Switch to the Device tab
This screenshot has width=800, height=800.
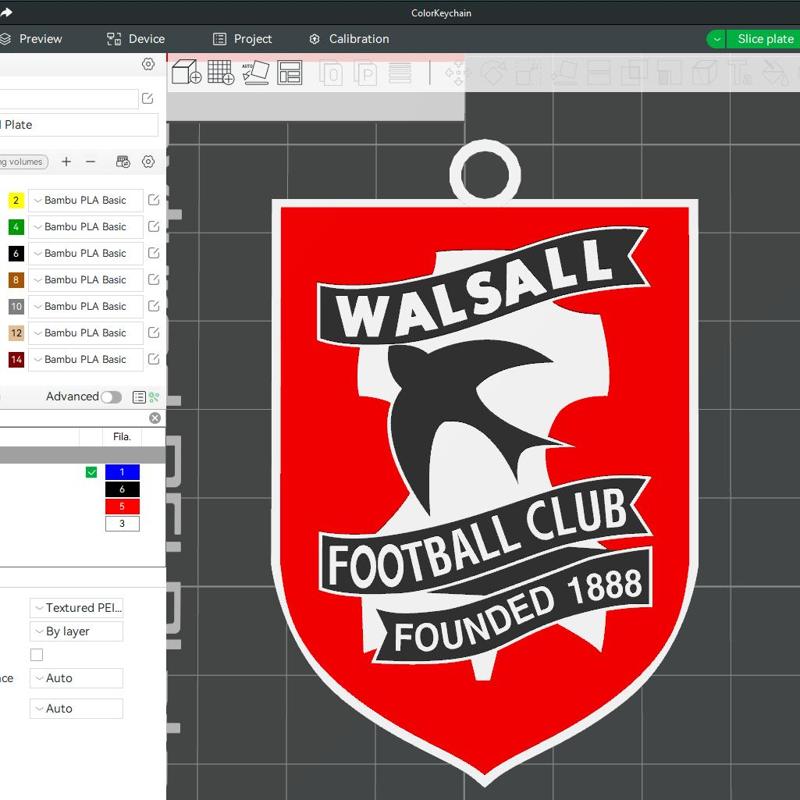click(x=136, y=39)
